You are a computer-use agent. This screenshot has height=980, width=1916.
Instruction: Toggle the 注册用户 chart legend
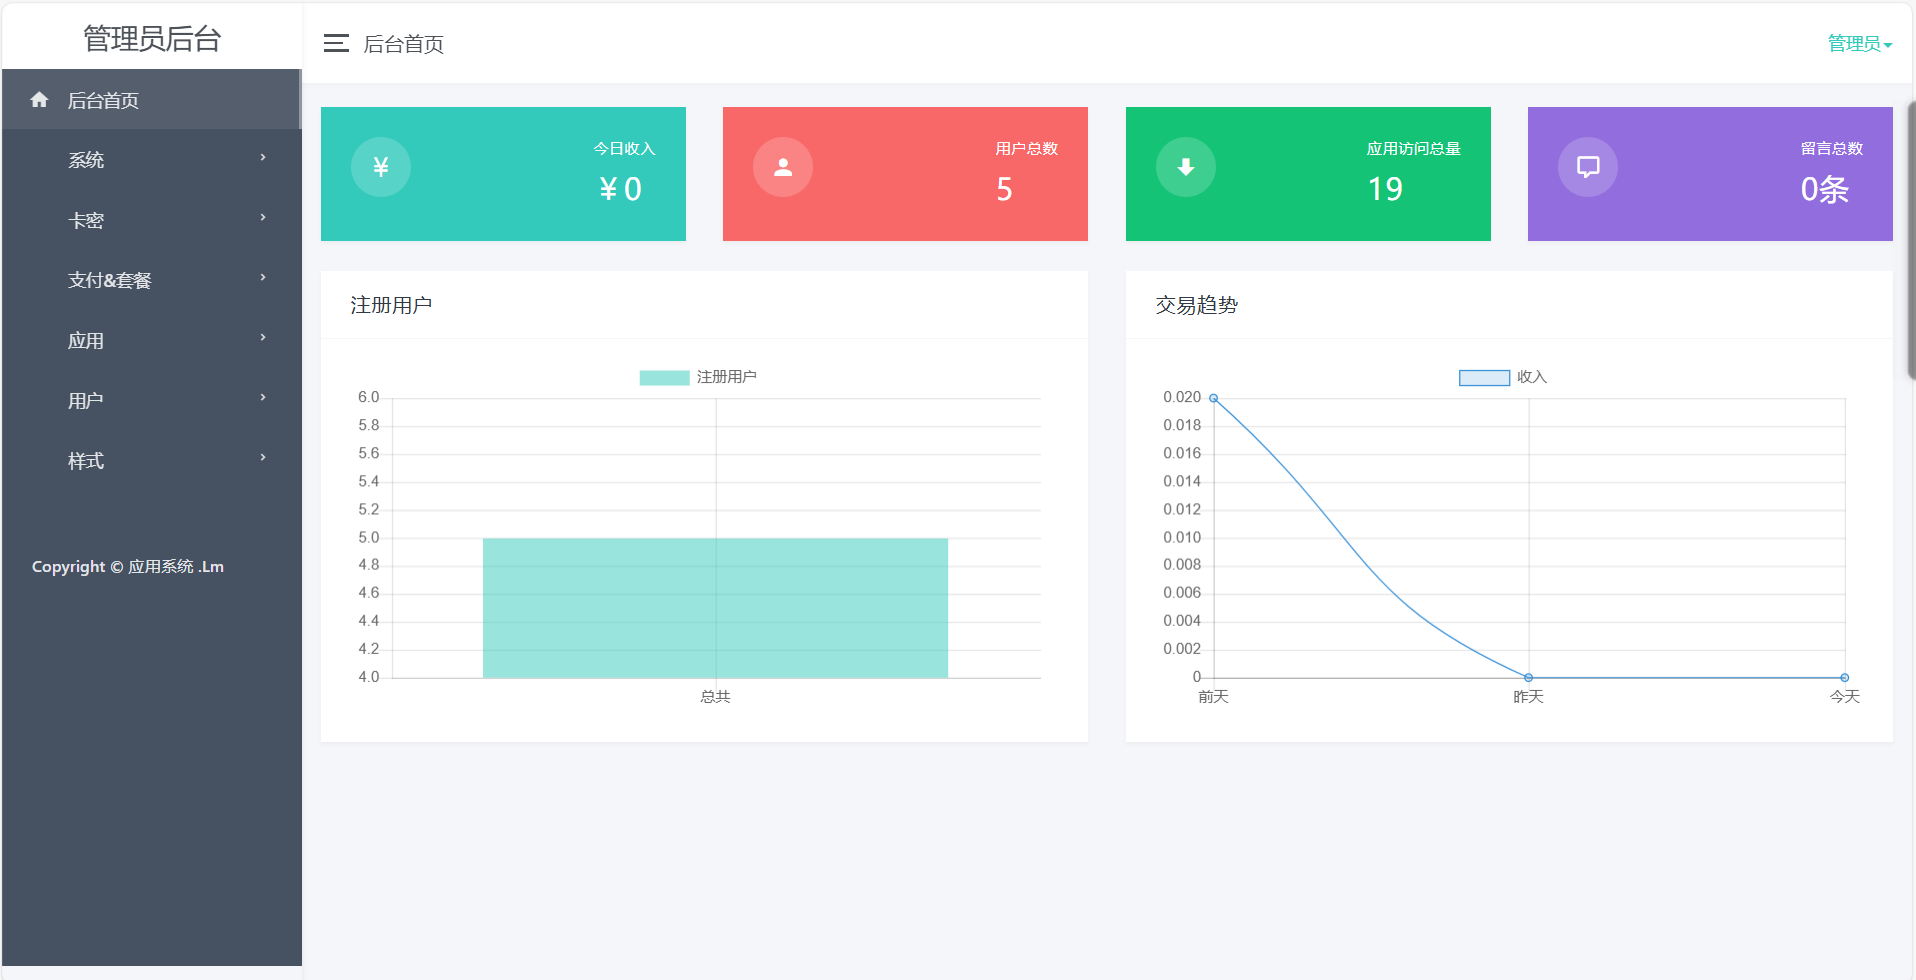coord(698,377)
